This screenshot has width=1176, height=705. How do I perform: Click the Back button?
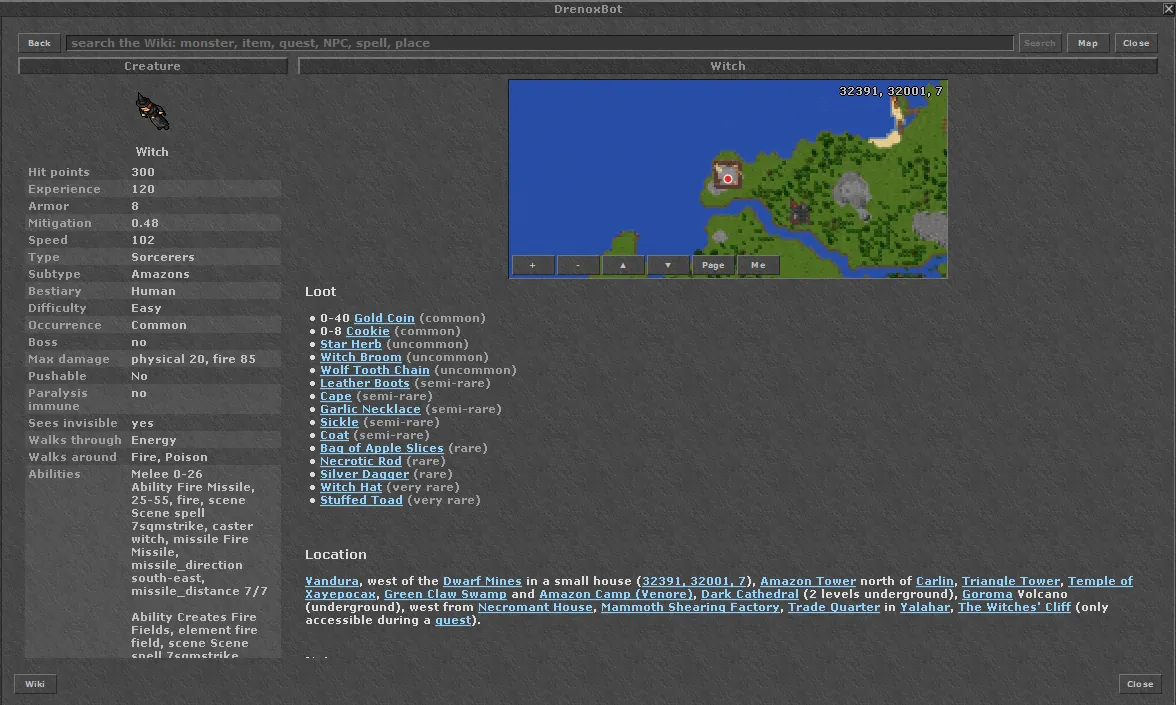pyautogui.click(x=39, y=44)
